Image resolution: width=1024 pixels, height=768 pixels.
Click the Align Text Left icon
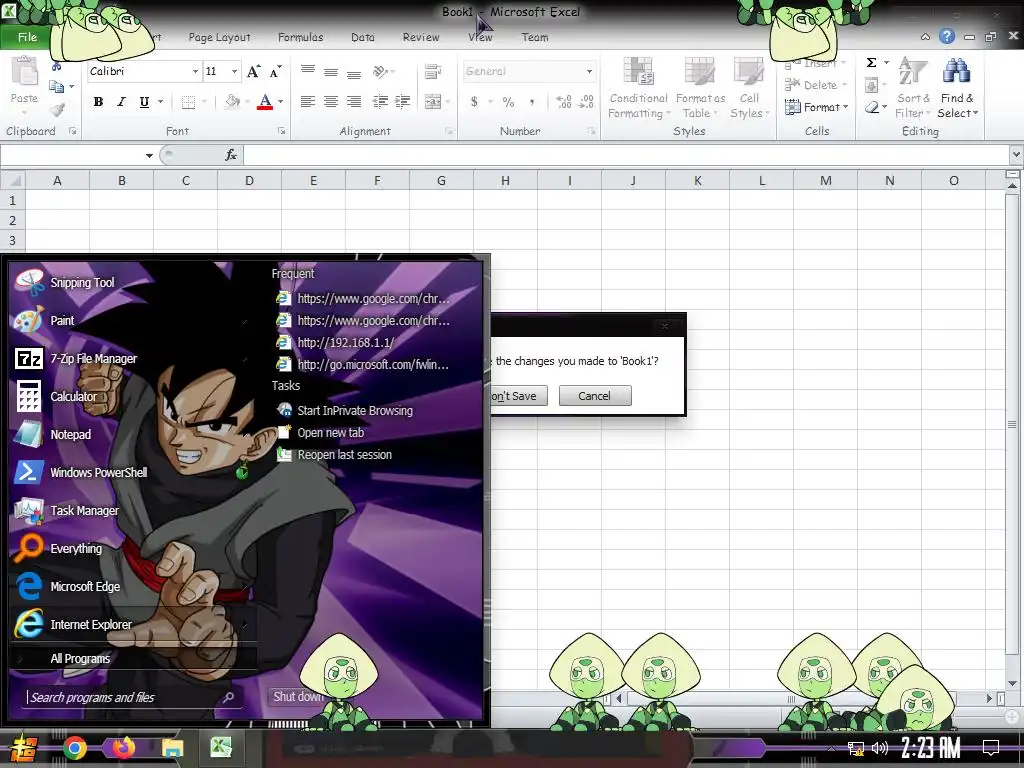[308, 101]
